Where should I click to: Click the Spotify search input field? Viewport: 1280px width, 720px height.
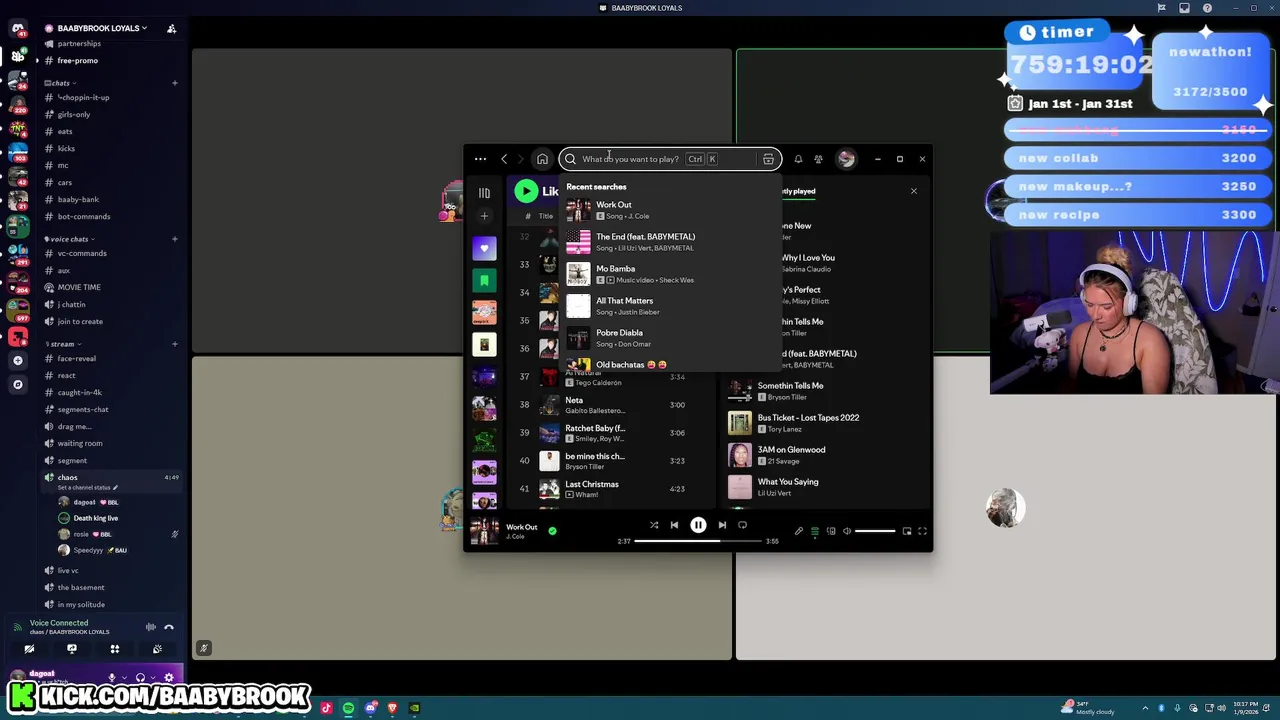coord(670,159)
